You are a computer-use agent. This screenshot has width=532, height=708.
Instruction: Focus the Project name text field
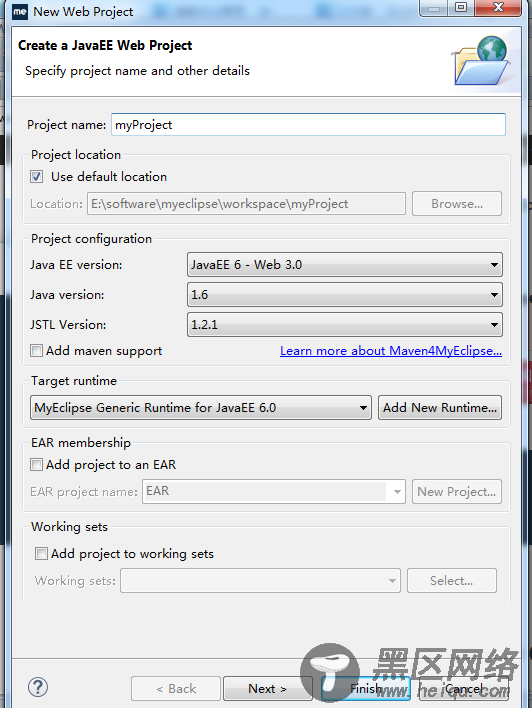click(x=308, y=125)
